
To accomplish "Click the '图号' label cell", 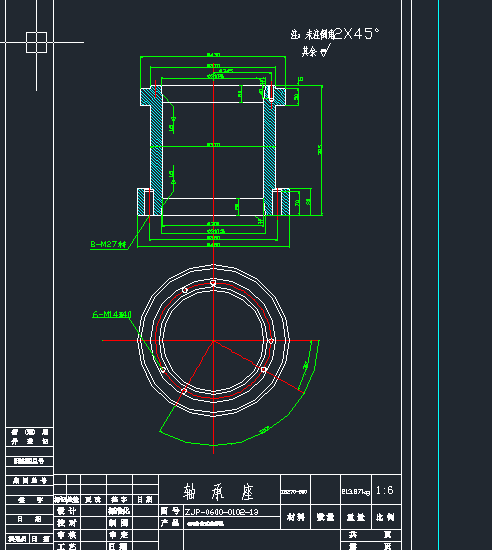I will pos(171,511).
